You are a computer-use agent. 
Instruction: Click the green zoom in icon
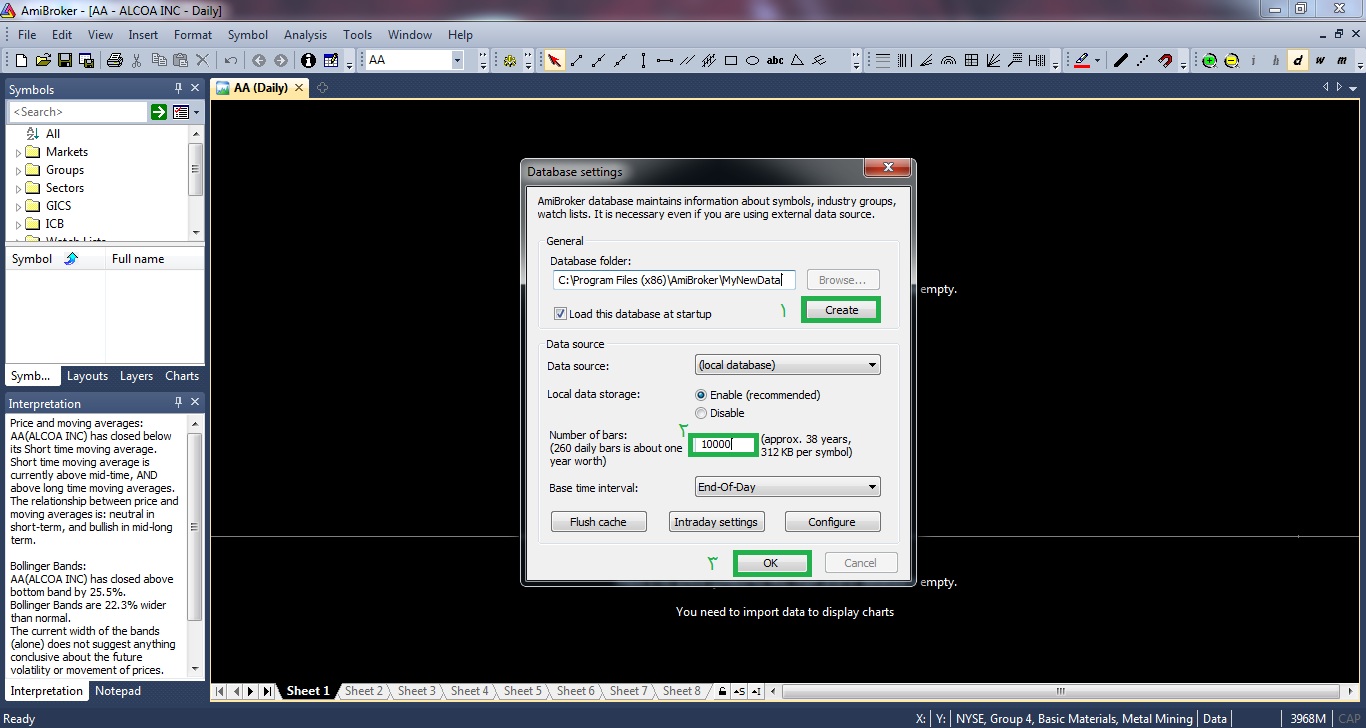(1210, 61)
